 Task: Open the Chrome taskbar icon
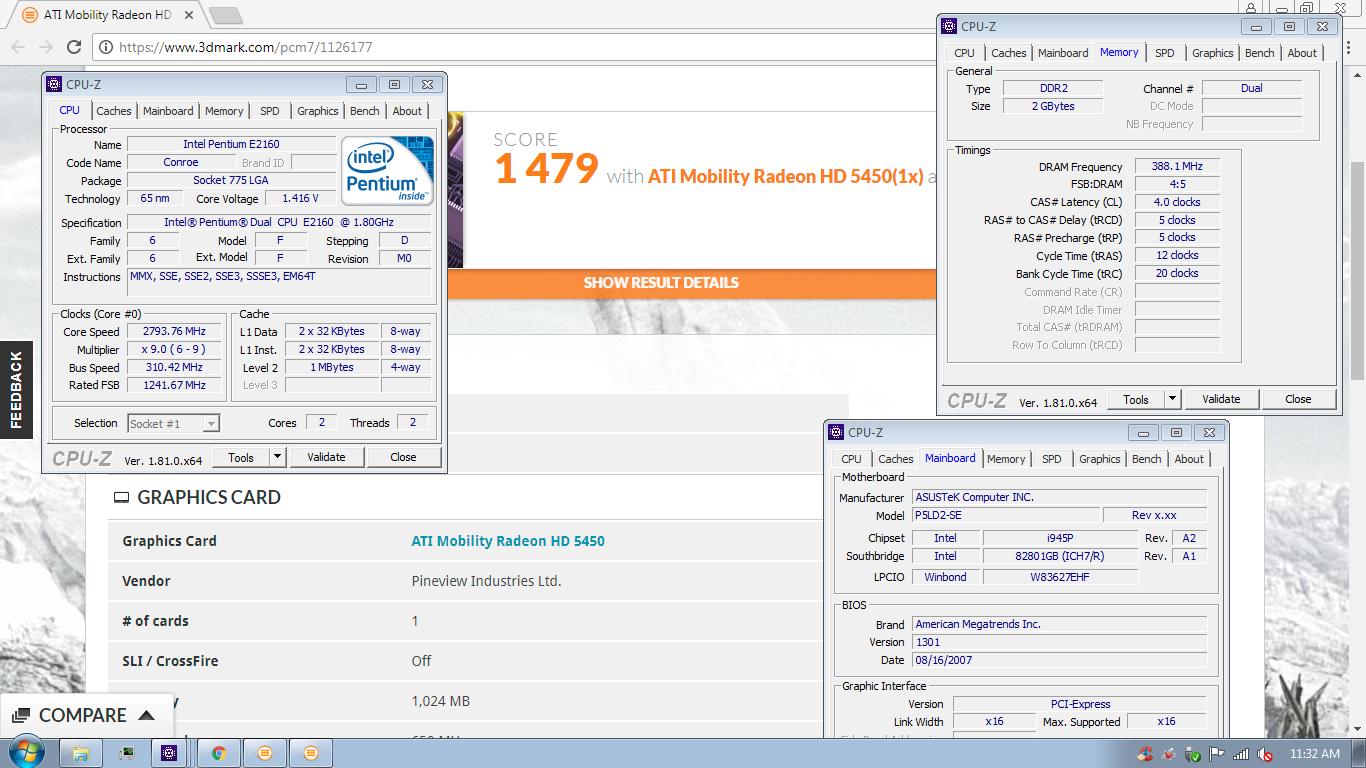[218, 753]
